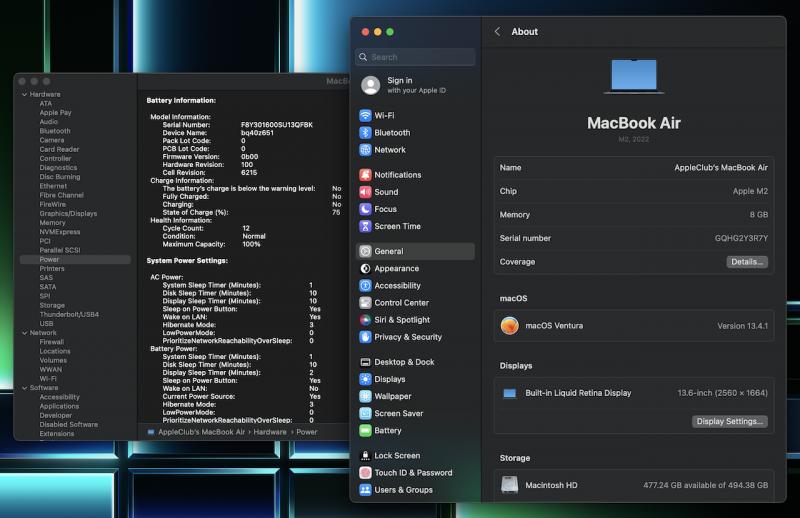The width and height of the screenshot is (800, 518).
Task: Click the 8 GB memory value
Action: click(x=759, y=215)
